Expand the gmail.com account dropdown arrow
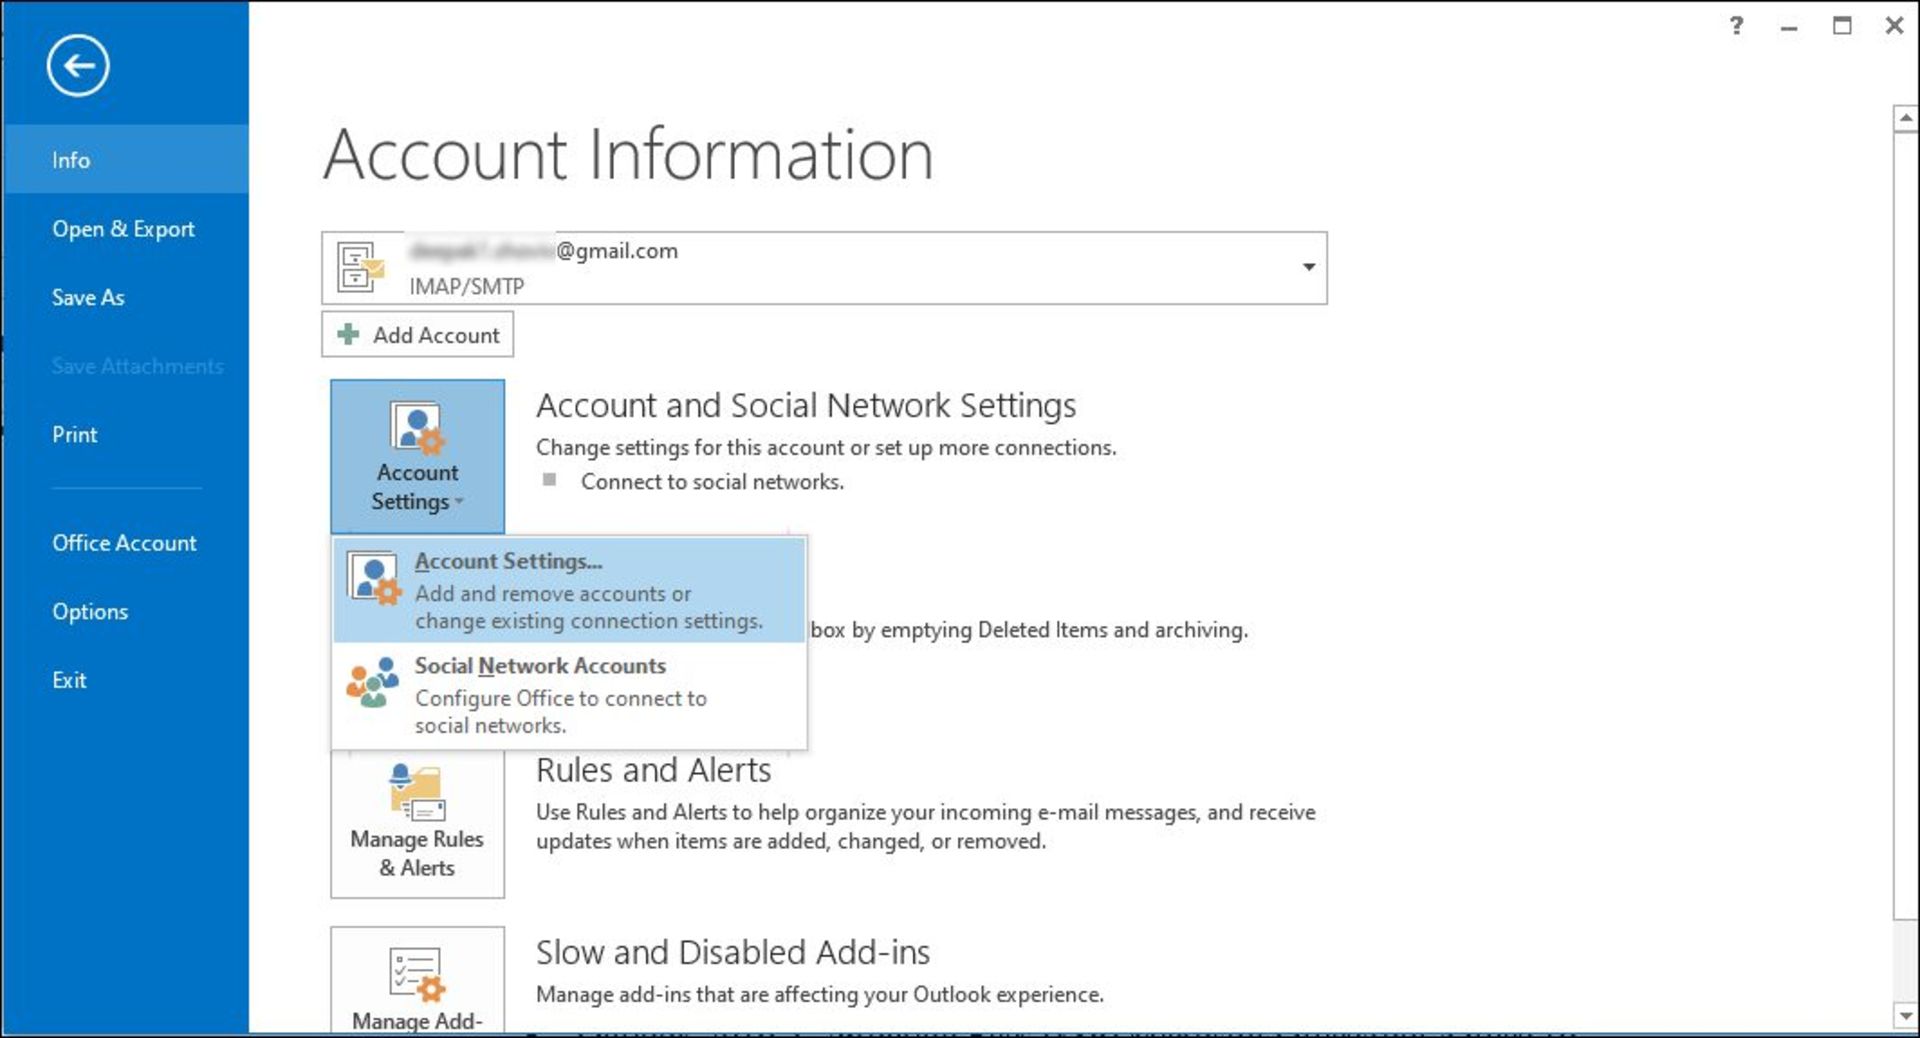 (1308, 267)
